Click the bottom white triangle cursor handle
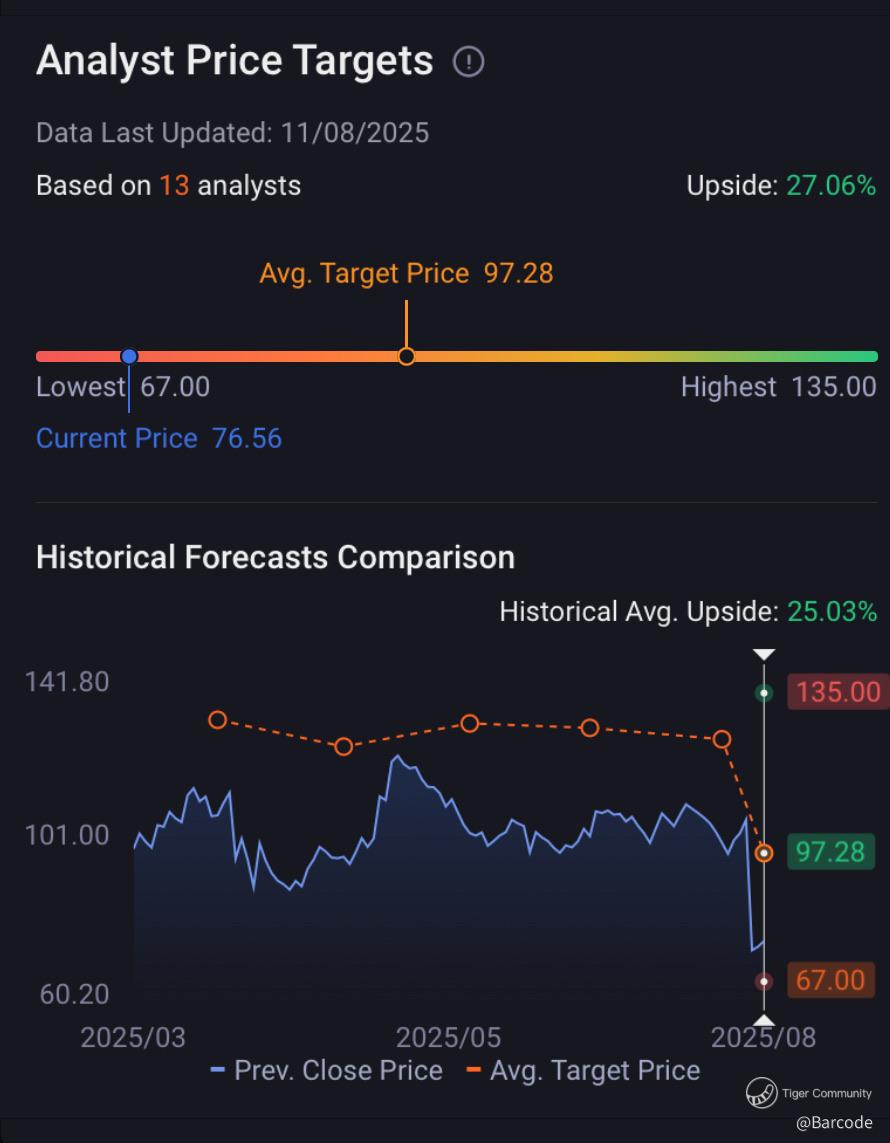Image resolution: width=890 pixels, height=1143 pixels. (764, 1019)
